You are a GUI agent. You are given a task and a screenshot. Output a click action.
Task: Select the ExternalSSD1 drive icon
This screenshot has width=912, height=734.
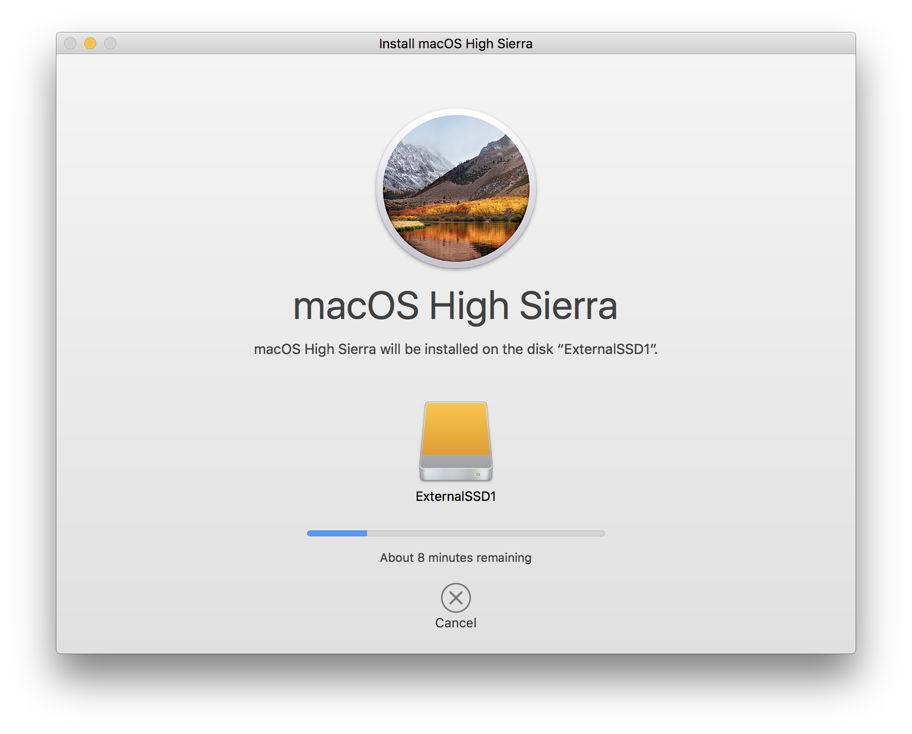pos(456,440)
